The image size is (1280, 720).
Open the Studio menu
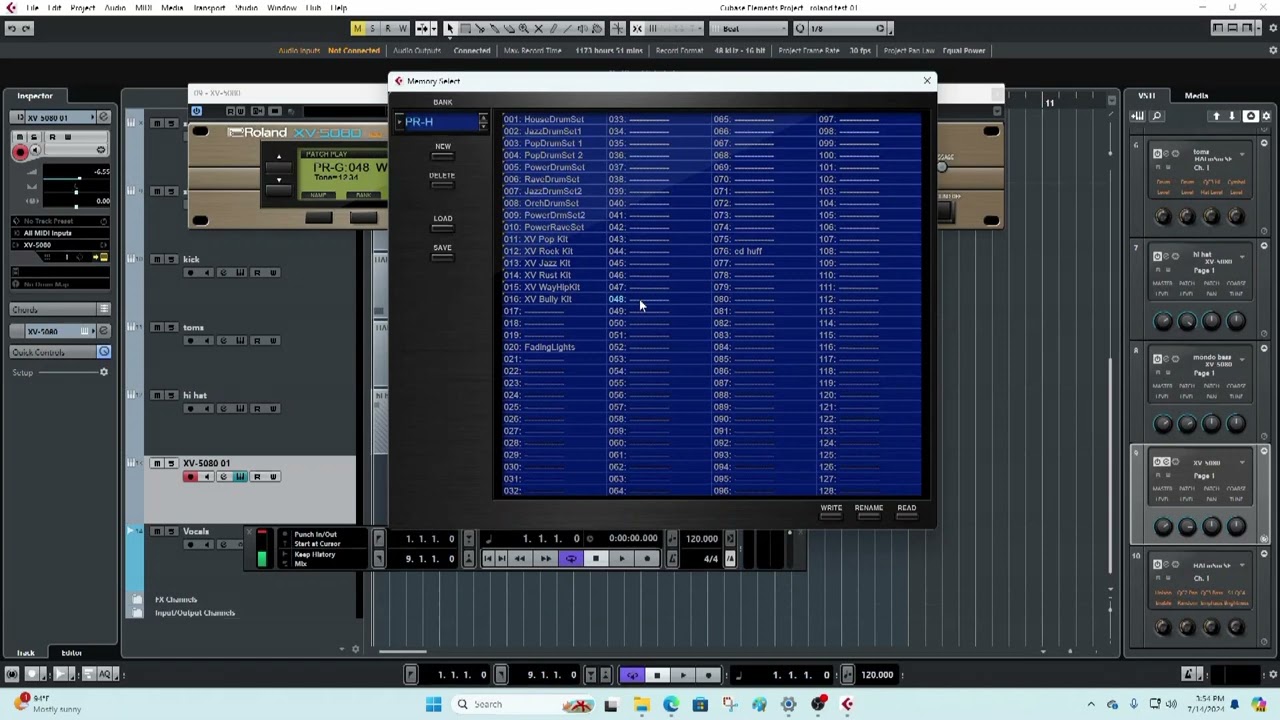pyautogui.click(x=246, y=8)
